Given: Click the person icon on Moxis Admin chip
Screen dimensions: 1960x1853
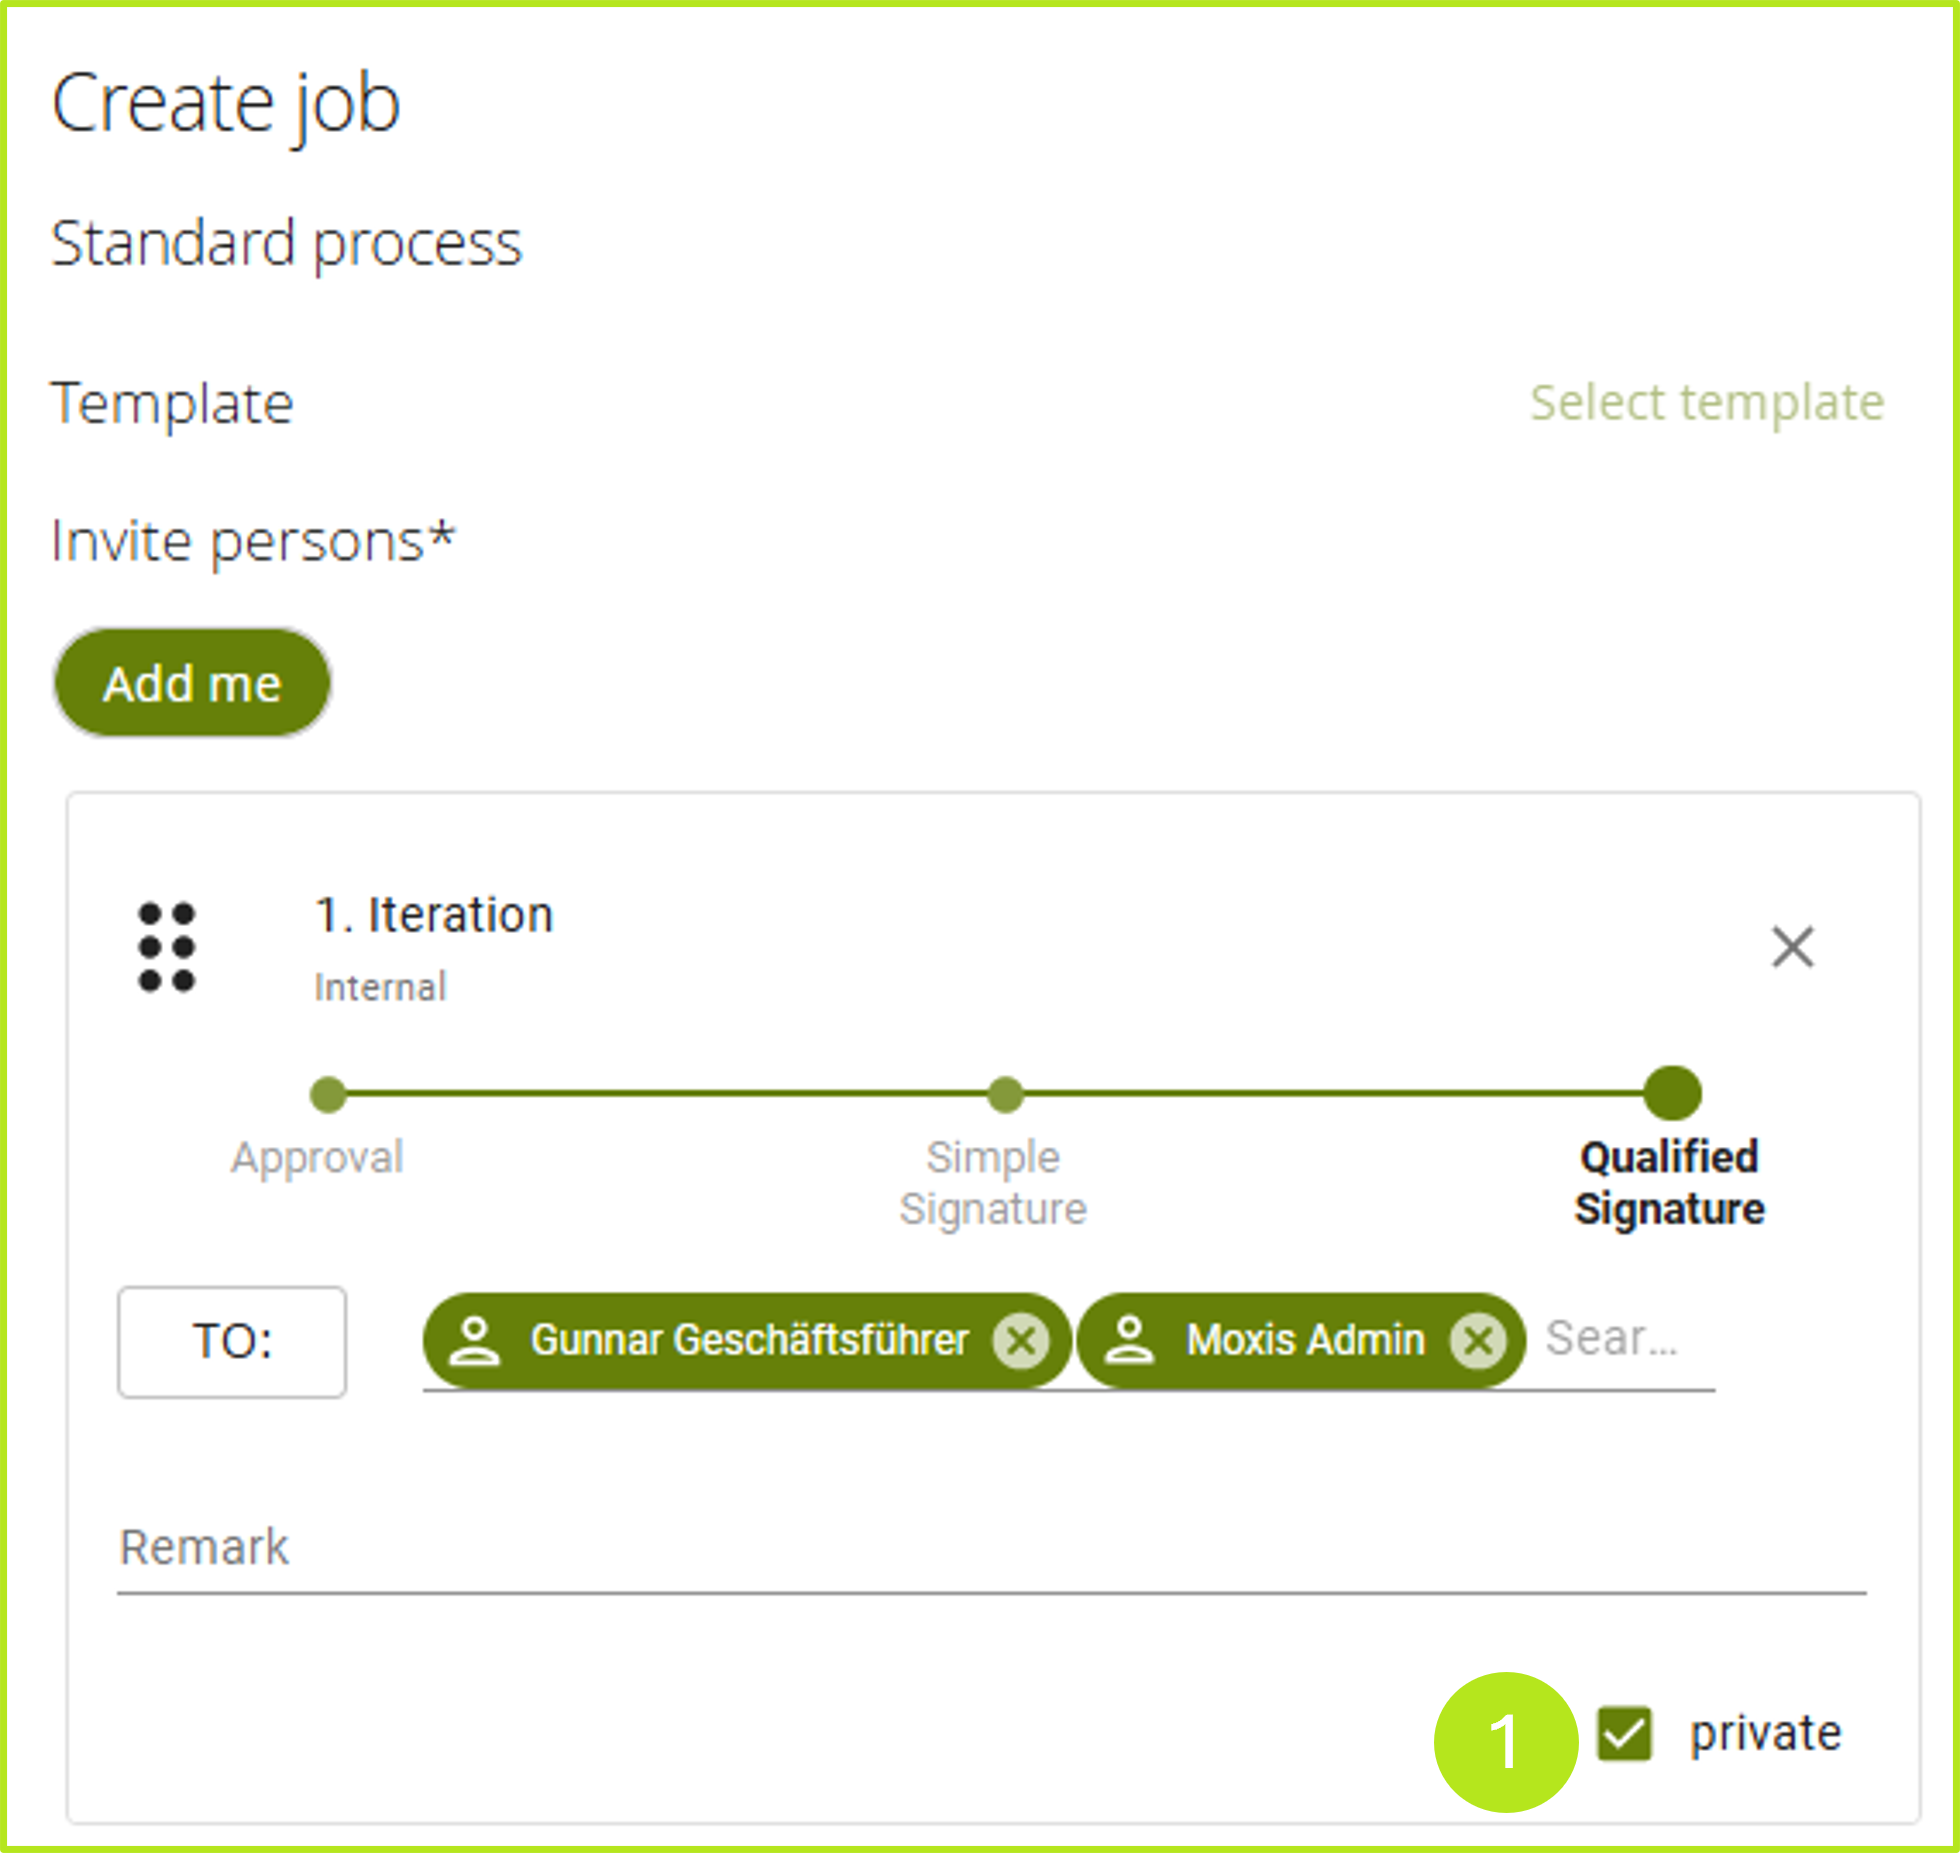Looking at the screenshot, I should (1129, 1340).
